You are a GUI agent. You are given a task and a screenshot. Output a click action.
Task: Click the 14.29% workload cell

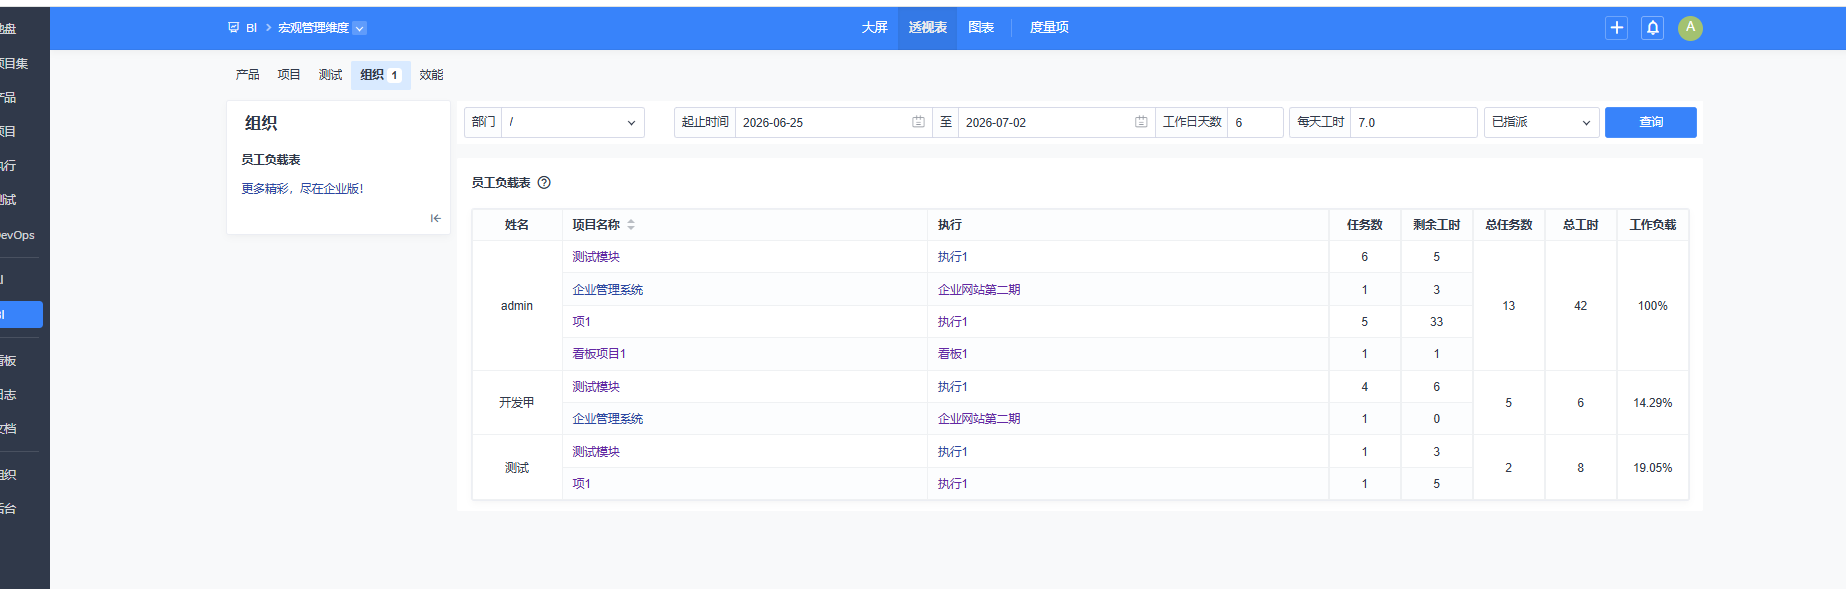click(x=1652, y=403)
